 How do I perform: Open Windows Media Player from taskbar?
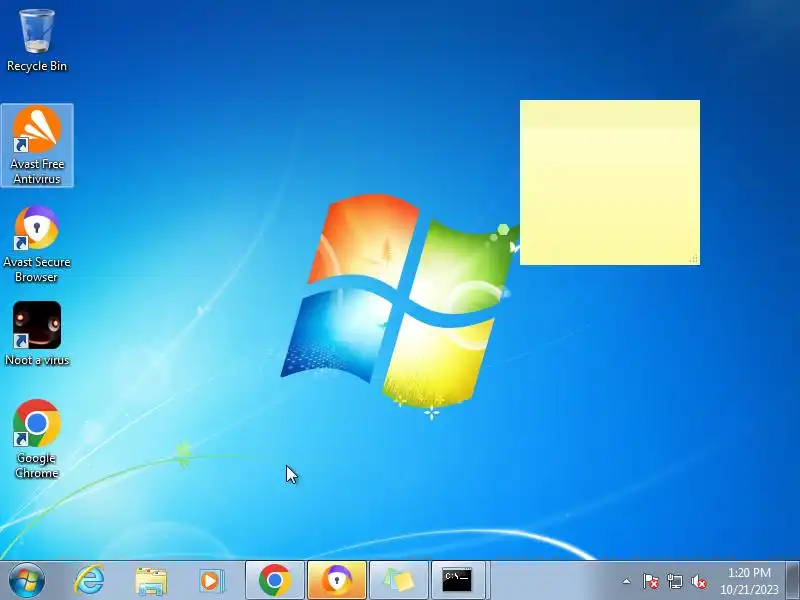(211, 581)
